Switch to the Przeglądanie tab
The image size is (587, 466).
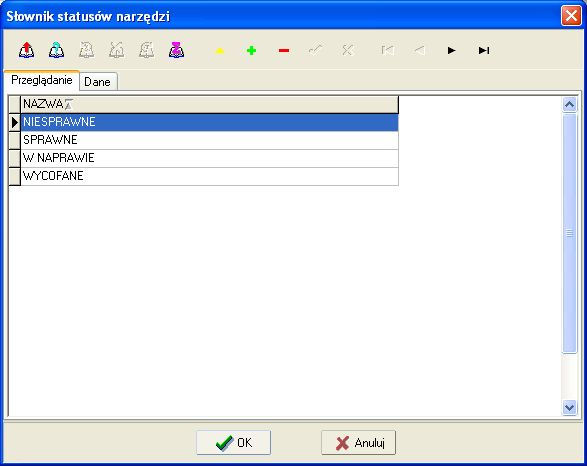coord(42,80)
